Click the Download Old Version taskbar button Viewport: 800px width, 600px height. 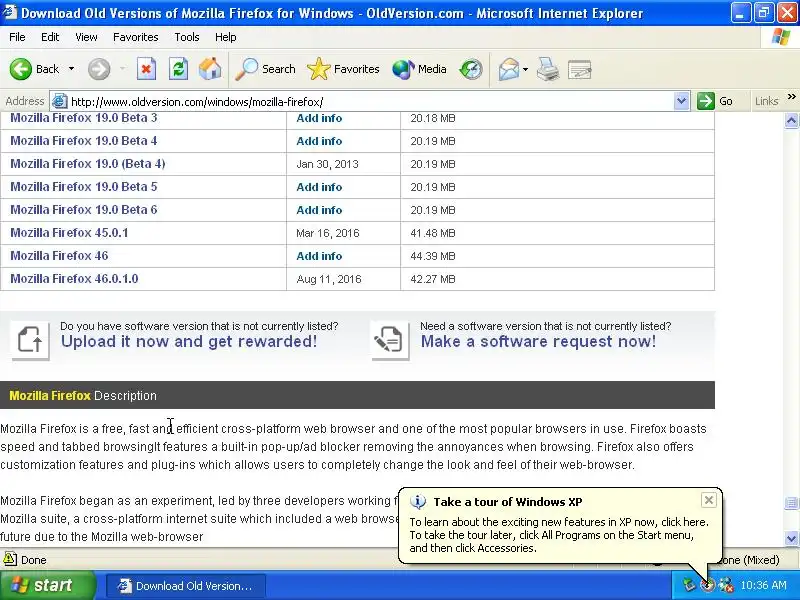click(x=186, y=586)
